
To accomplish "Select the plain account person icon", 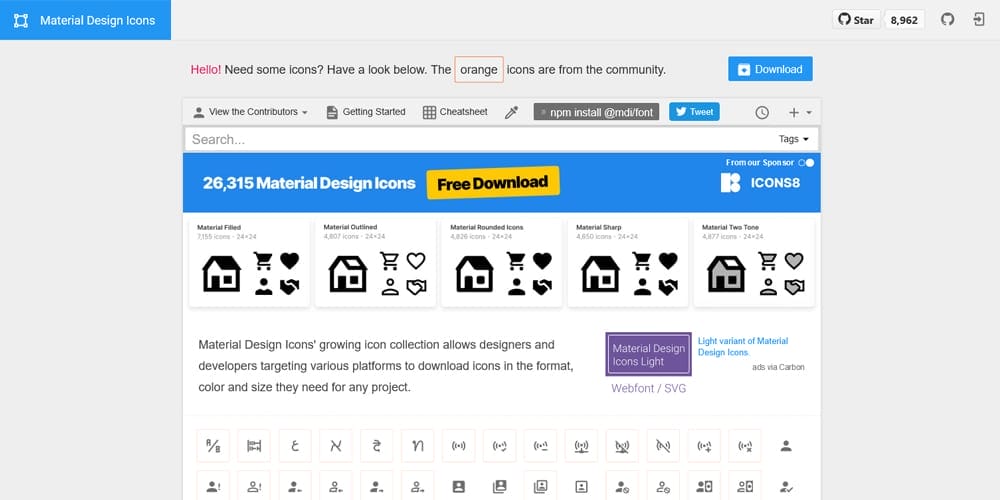I will click(x=786, y=446).
